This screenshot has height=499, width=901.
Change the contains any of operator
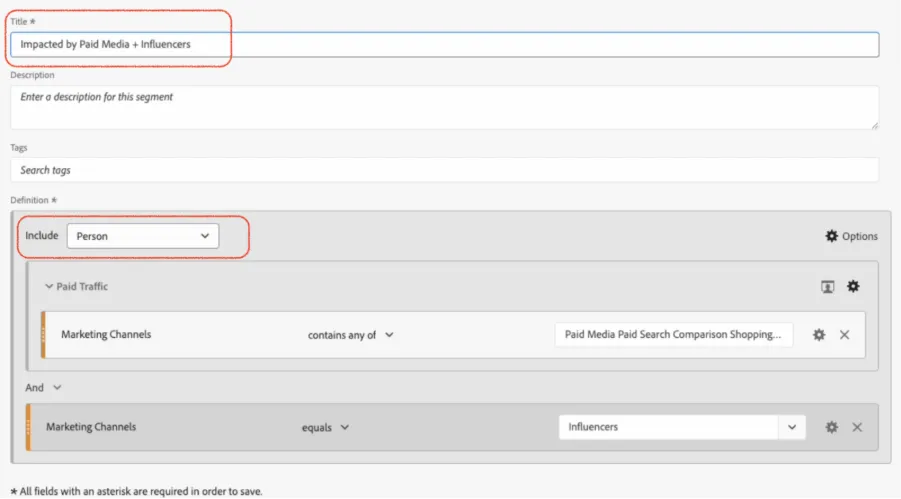point(351,335)
